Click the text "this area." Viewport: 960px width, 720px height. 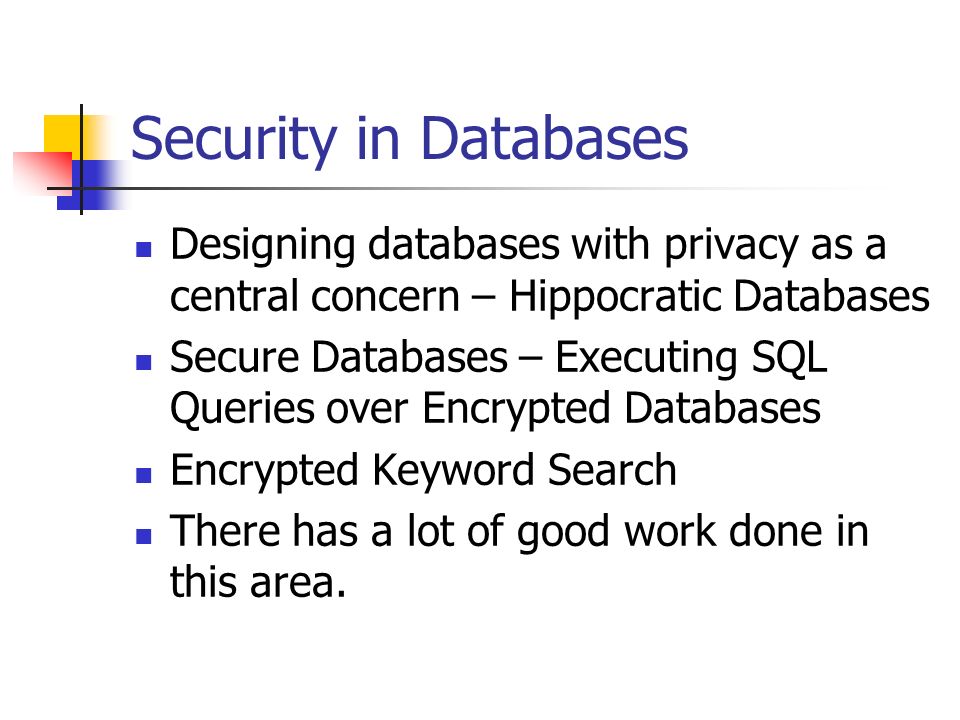258,582
